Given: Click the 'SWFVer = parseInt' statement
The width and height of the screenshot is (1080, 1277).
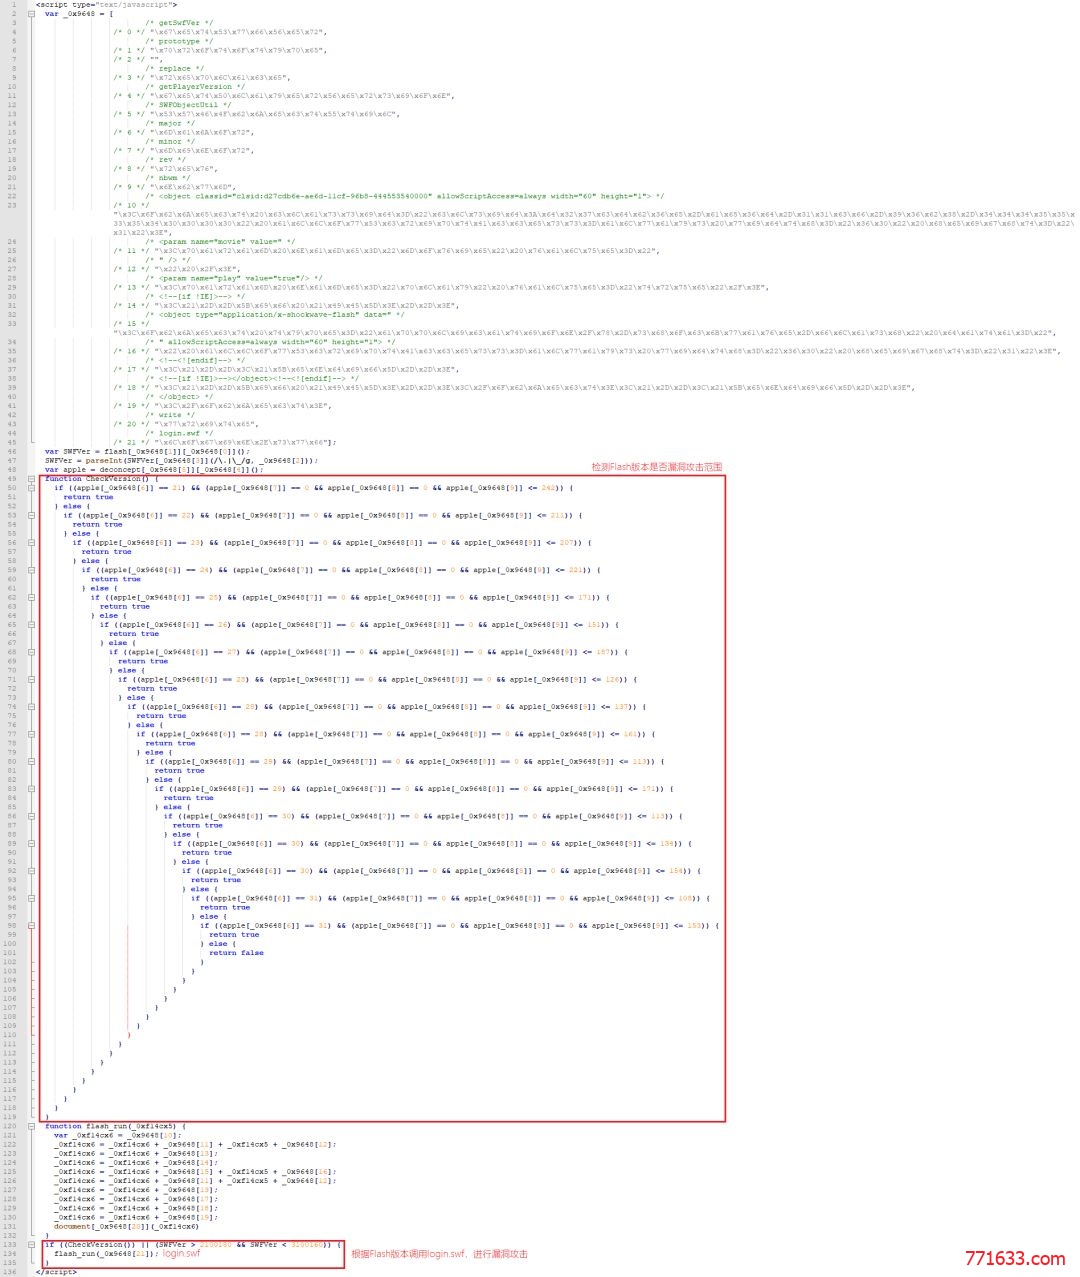Looking at the screenshot, I should point(181,461).
